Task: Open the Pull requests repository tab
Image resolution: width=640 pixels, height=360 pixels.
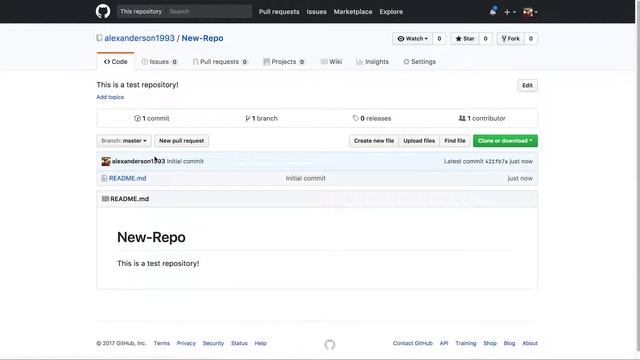Action: point(220,62)
